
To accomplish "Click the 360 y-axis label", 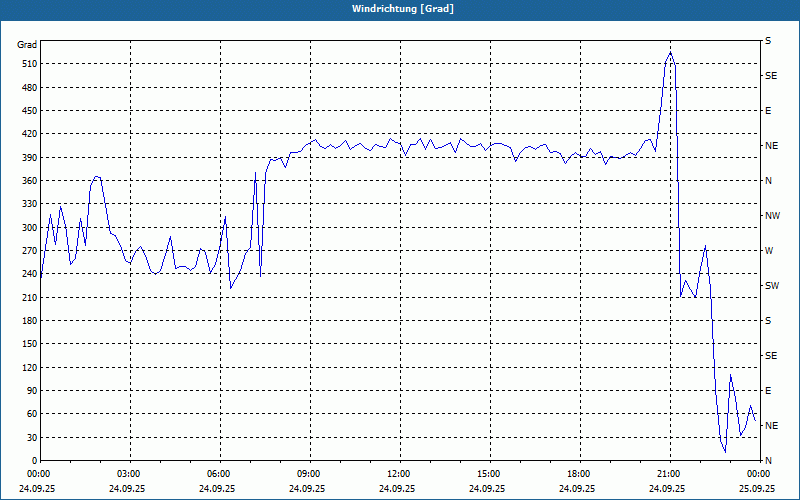I will click(29, 181).
